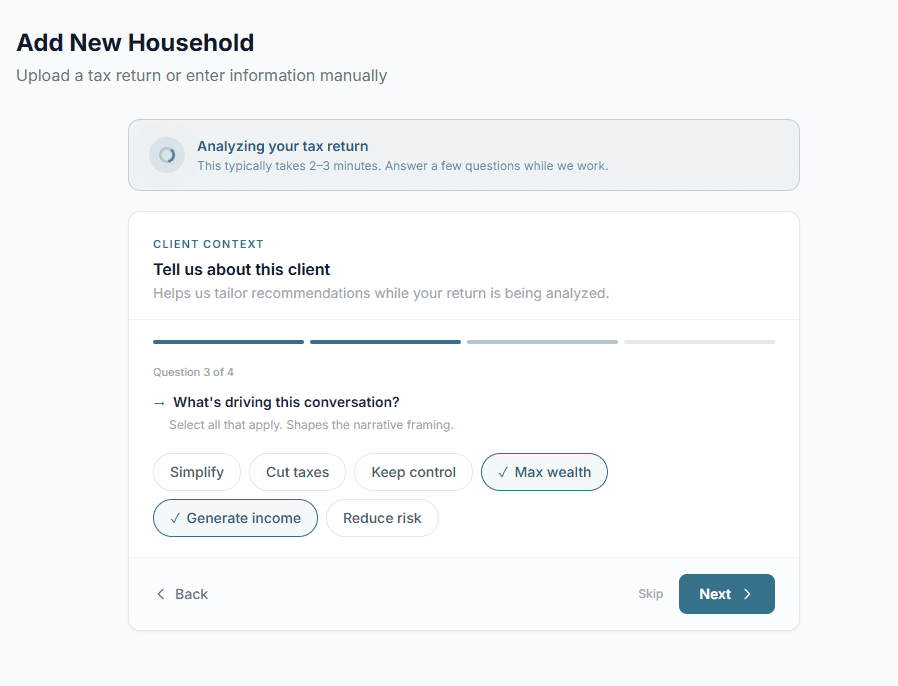Viewport: 898px width, 686px height.
Task: Click the loading spinner icon
Action: coord(165,155)
